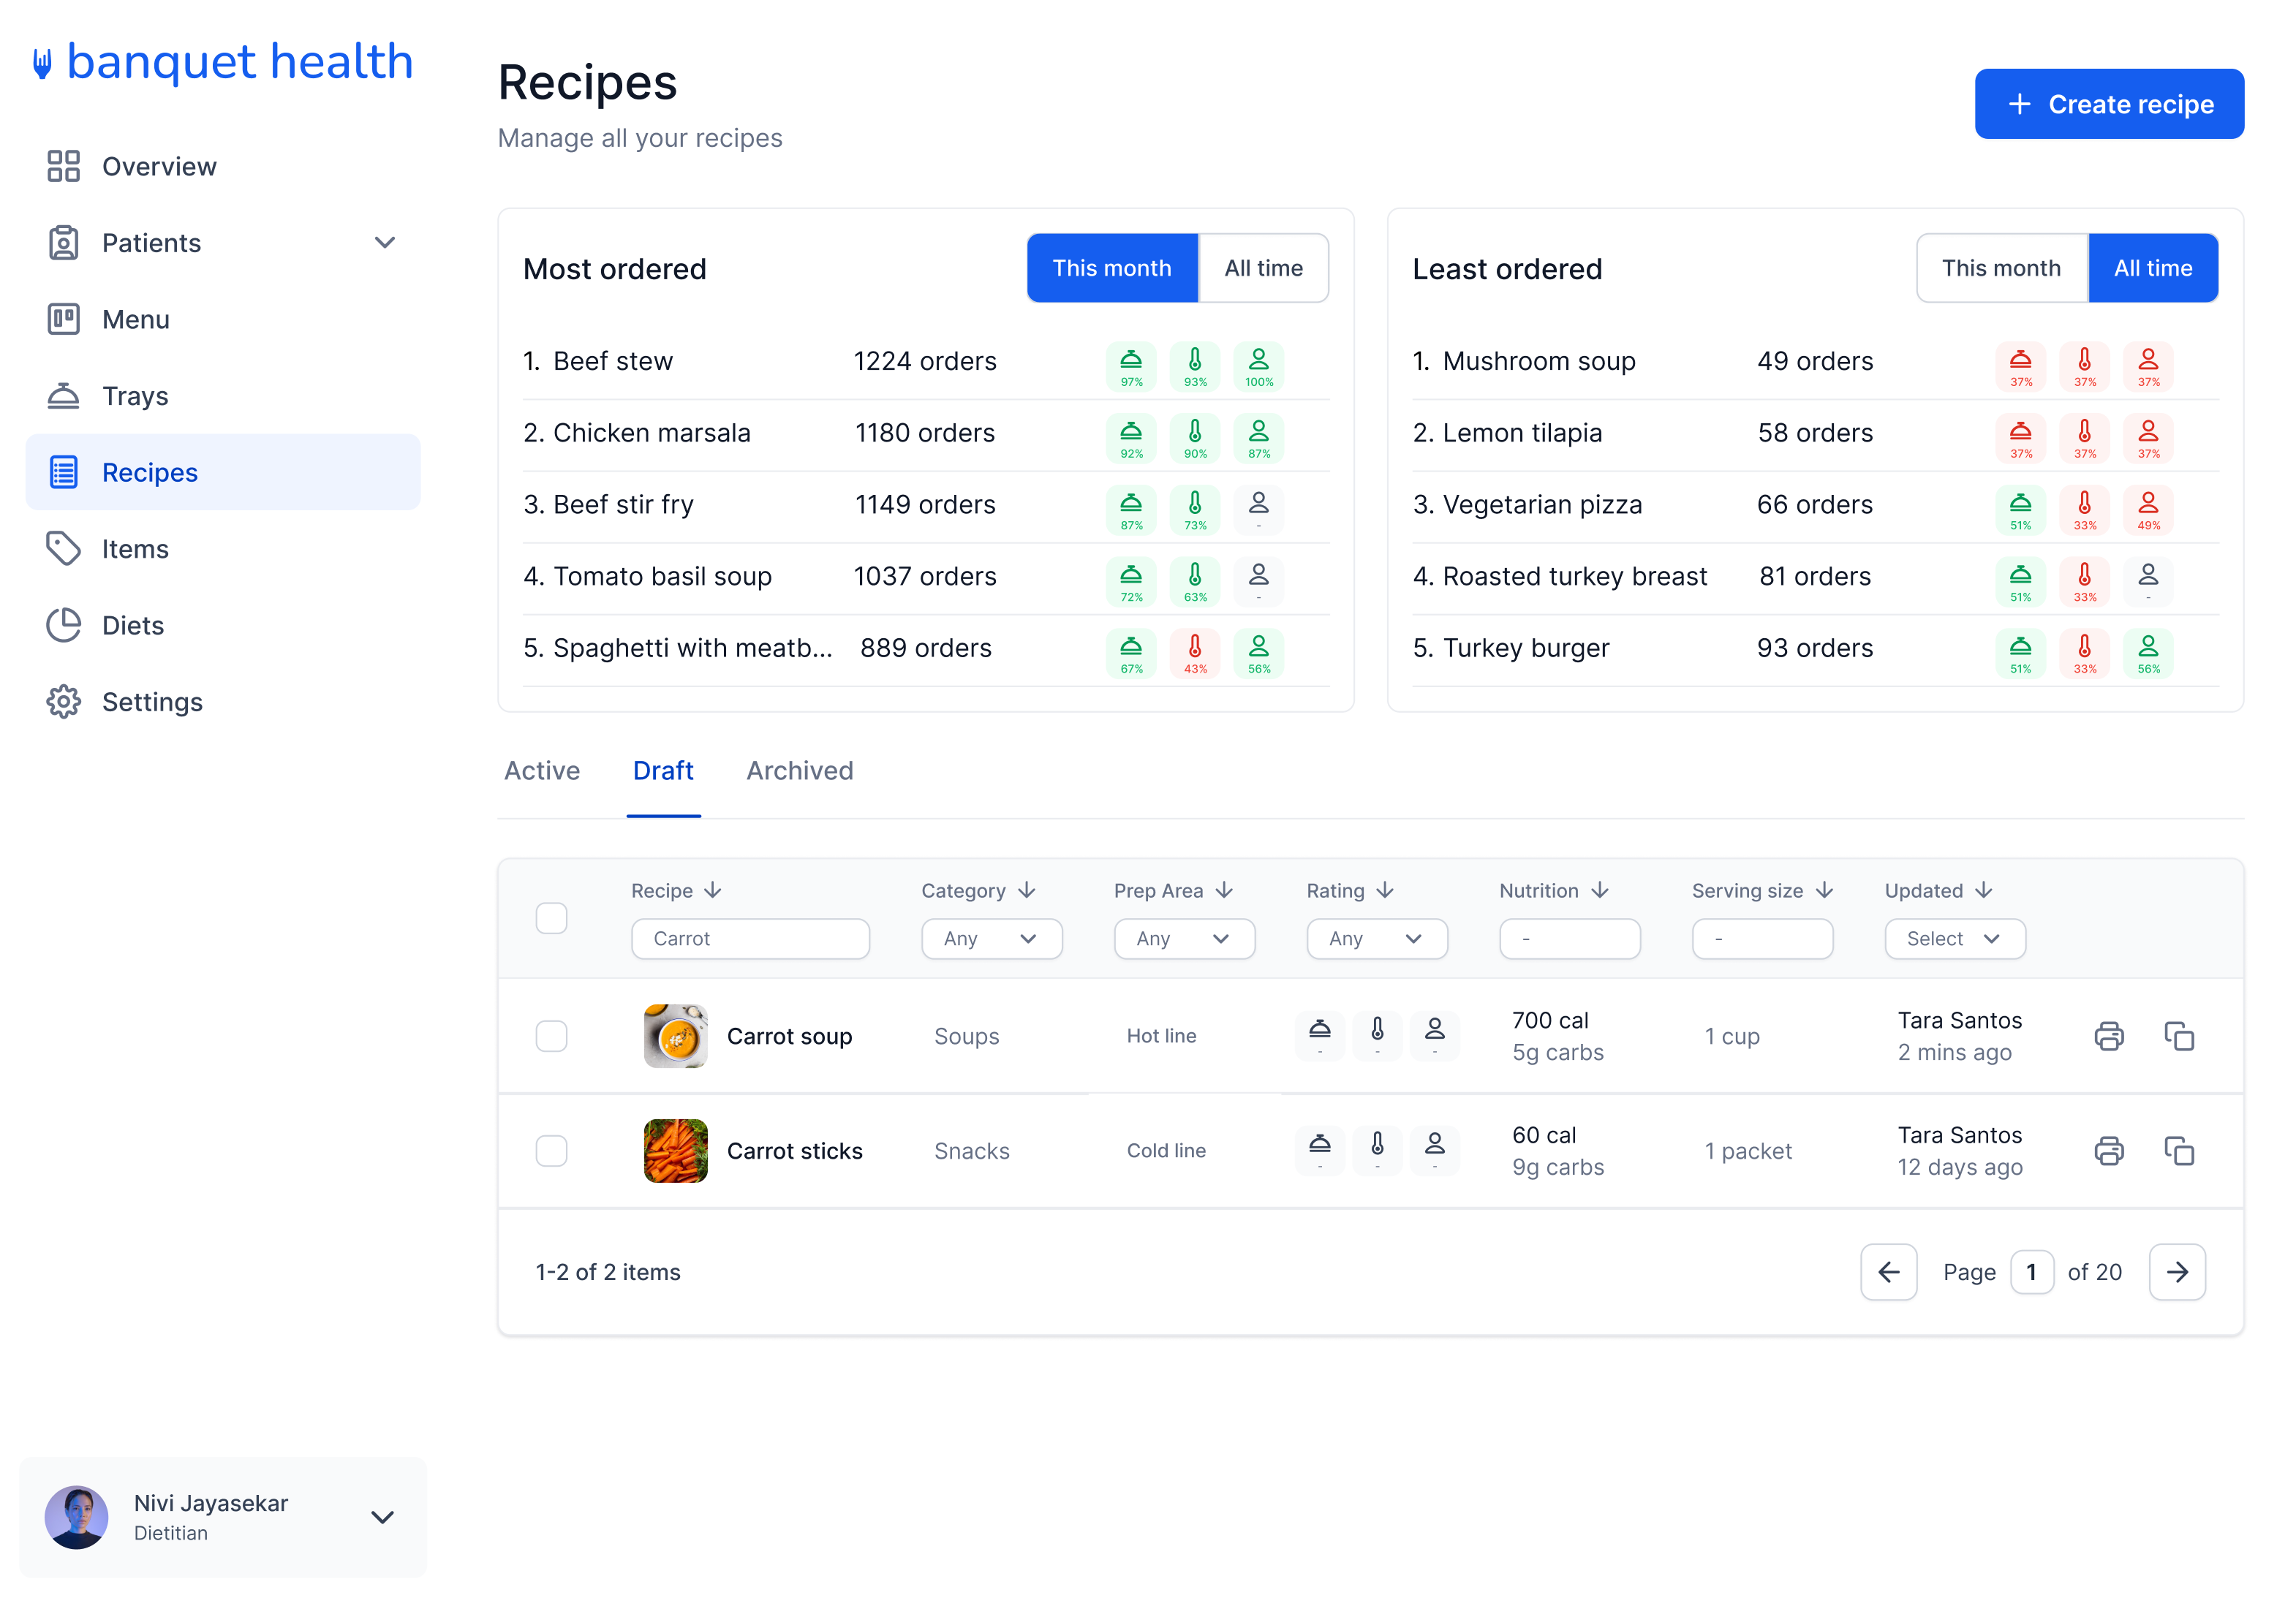Viewport: 2296px width, 1617px height.
Task: Click the Items tag icon in sidebar
Action: [64, 548]
